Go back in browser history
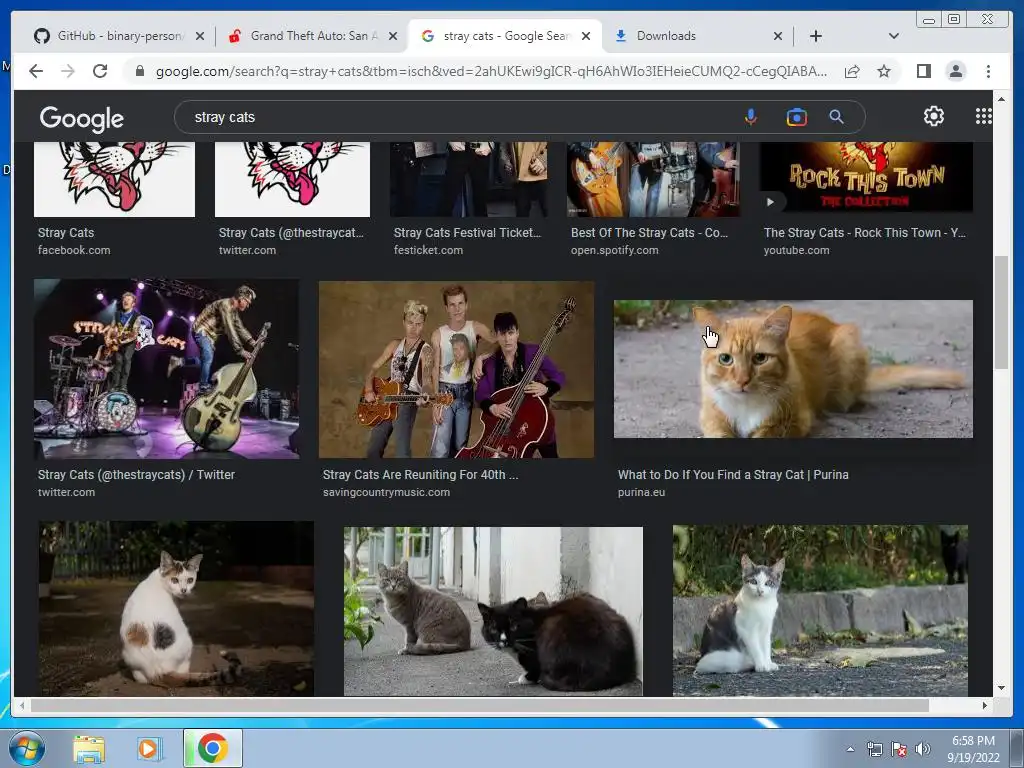The height and width of the screenshot is (768, 1024). pos(36,71)
